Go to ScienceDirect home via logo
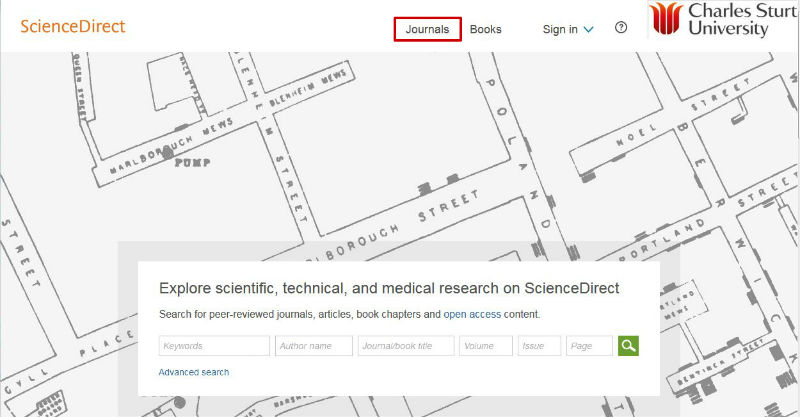This screenshot has height=417, width=800. coord(72,26)
